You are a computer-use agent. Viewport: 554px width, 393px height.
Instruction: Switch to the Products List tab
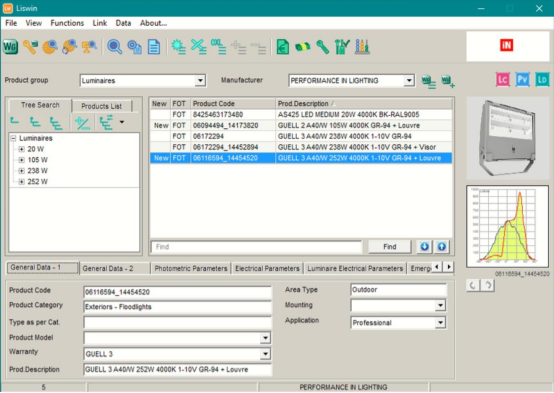101,106
